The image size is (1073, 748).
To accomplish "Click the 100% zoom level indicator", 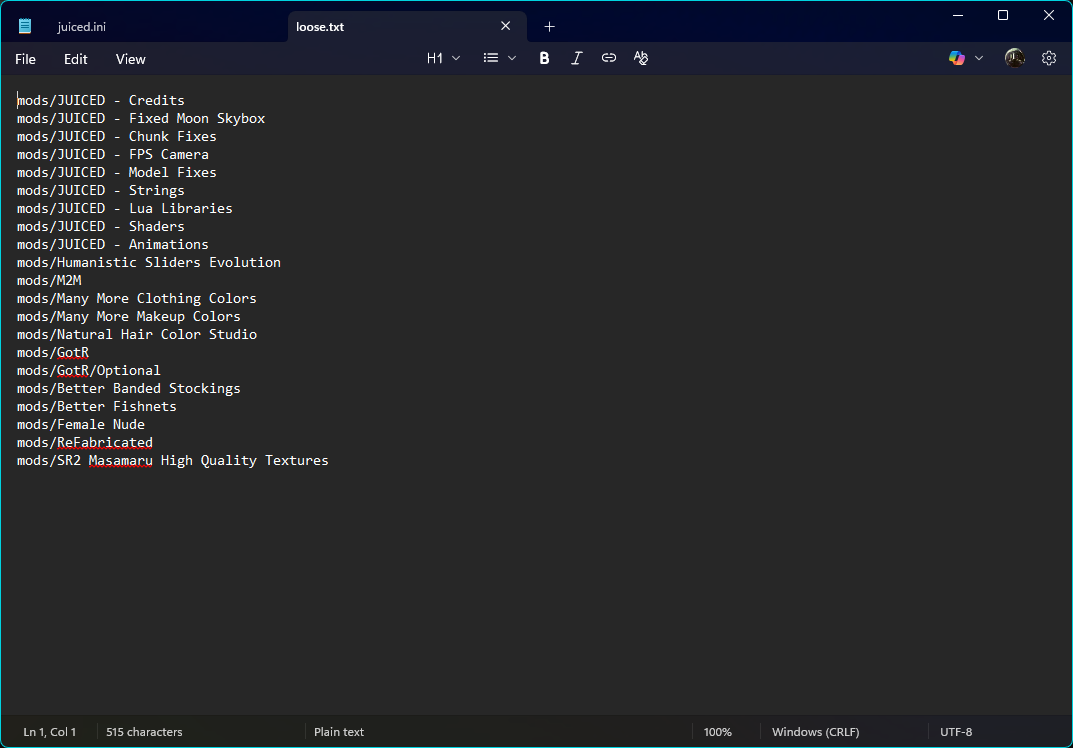I will [717, 732].
